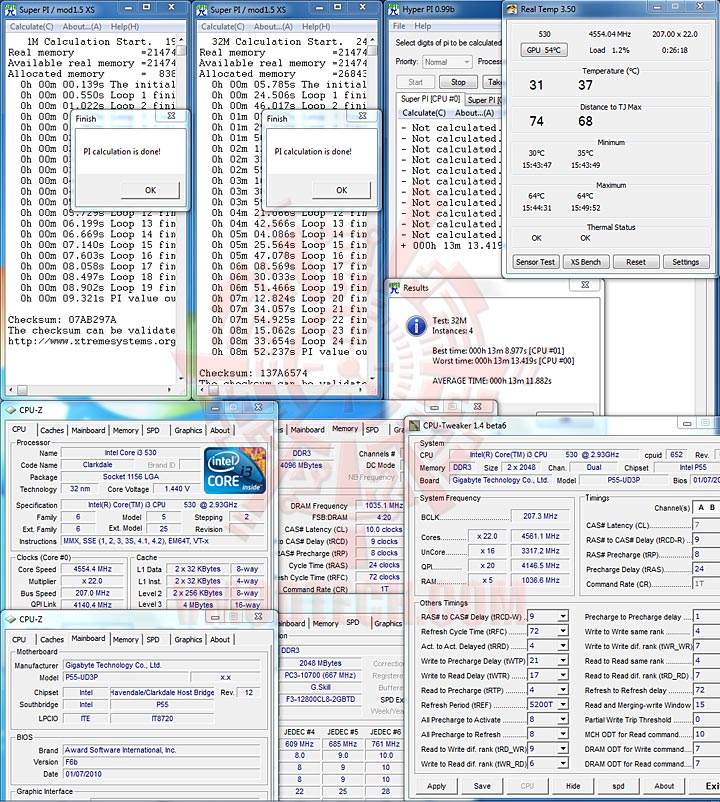Open the Memory tab in the CPU-Z window showing Gigabyte motherboard
This screenshot has width=720, height=802.
(x=125, y=639)
